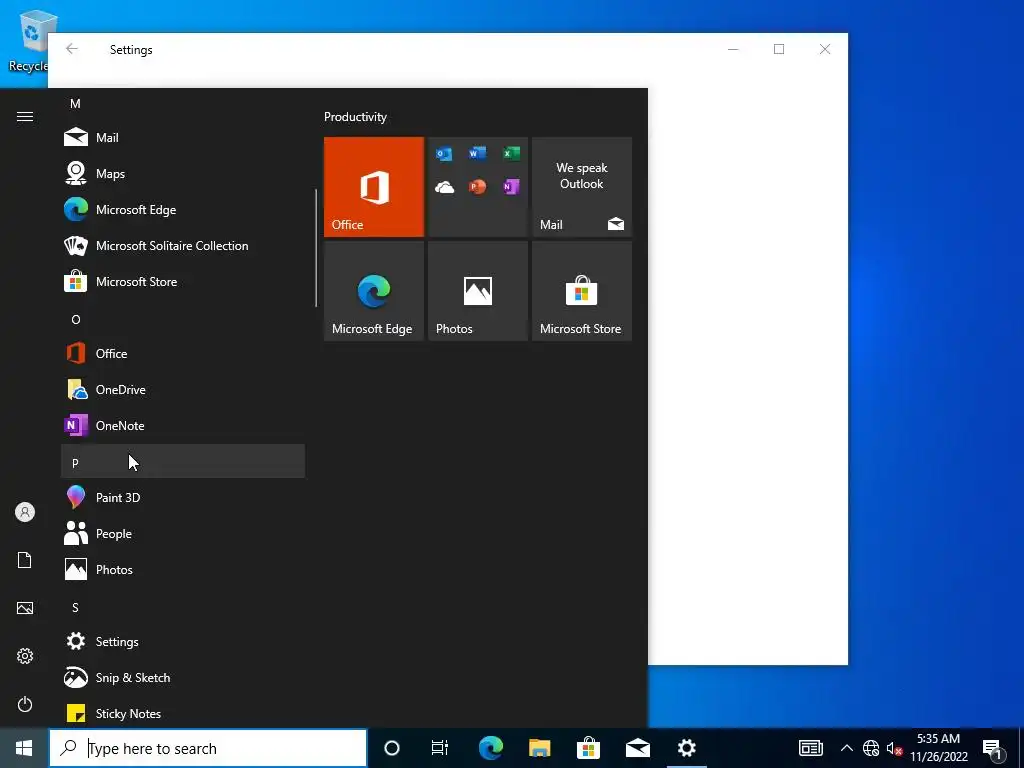
Task: Open Word icon in Office tile folder
Action: point(477,153)
